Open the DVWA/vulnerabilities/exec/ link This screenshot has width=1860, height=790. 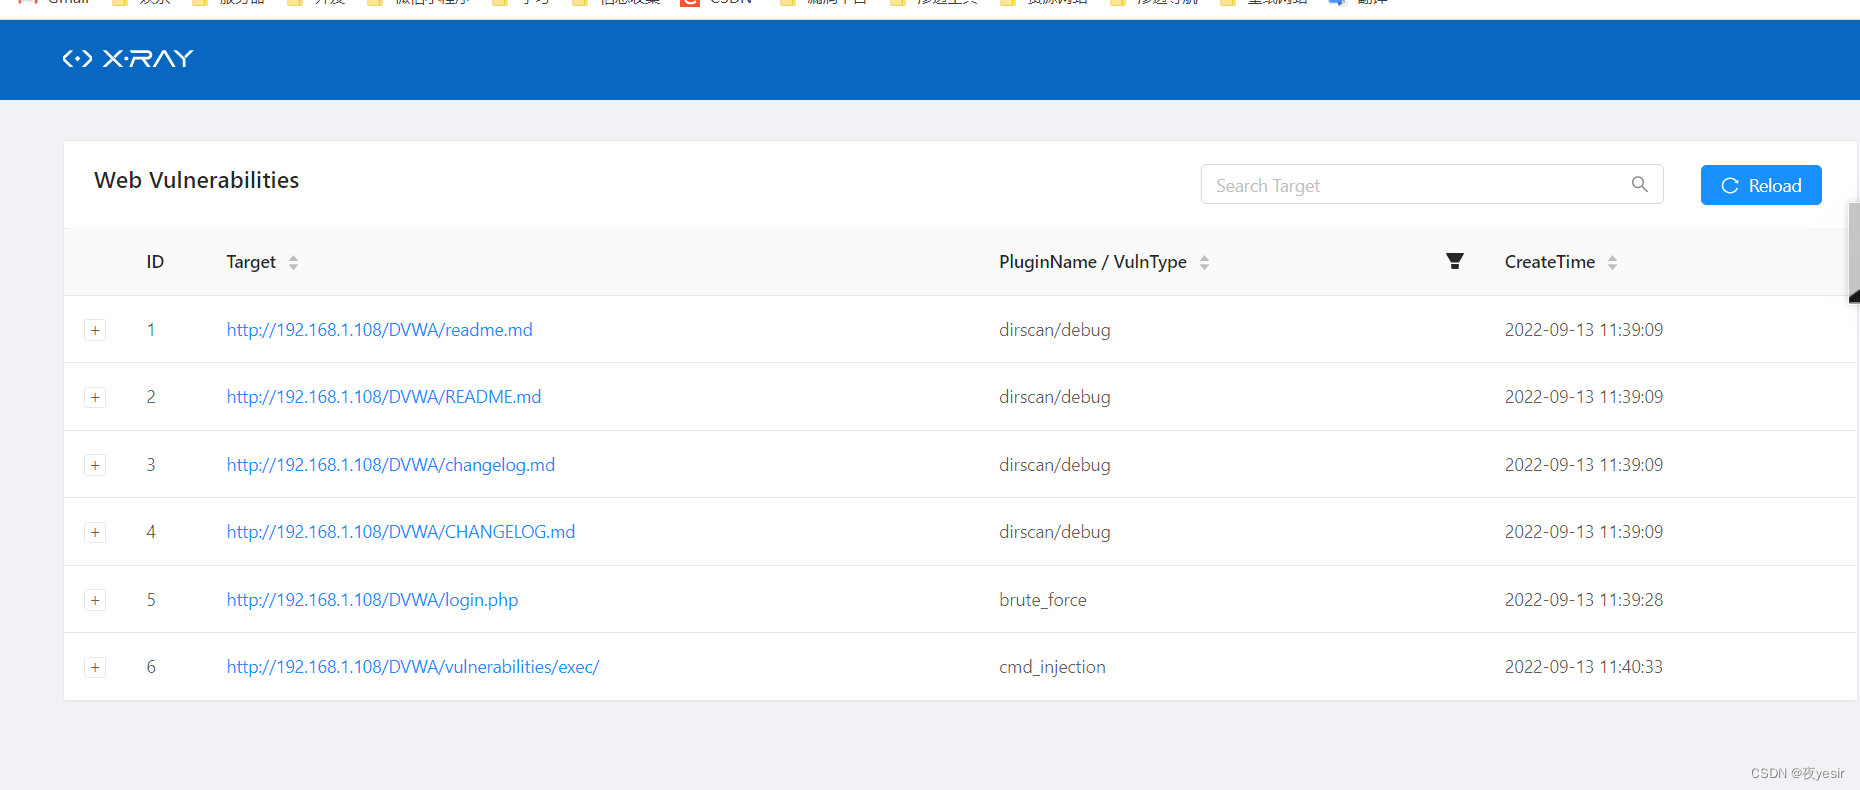click(412, 667)
